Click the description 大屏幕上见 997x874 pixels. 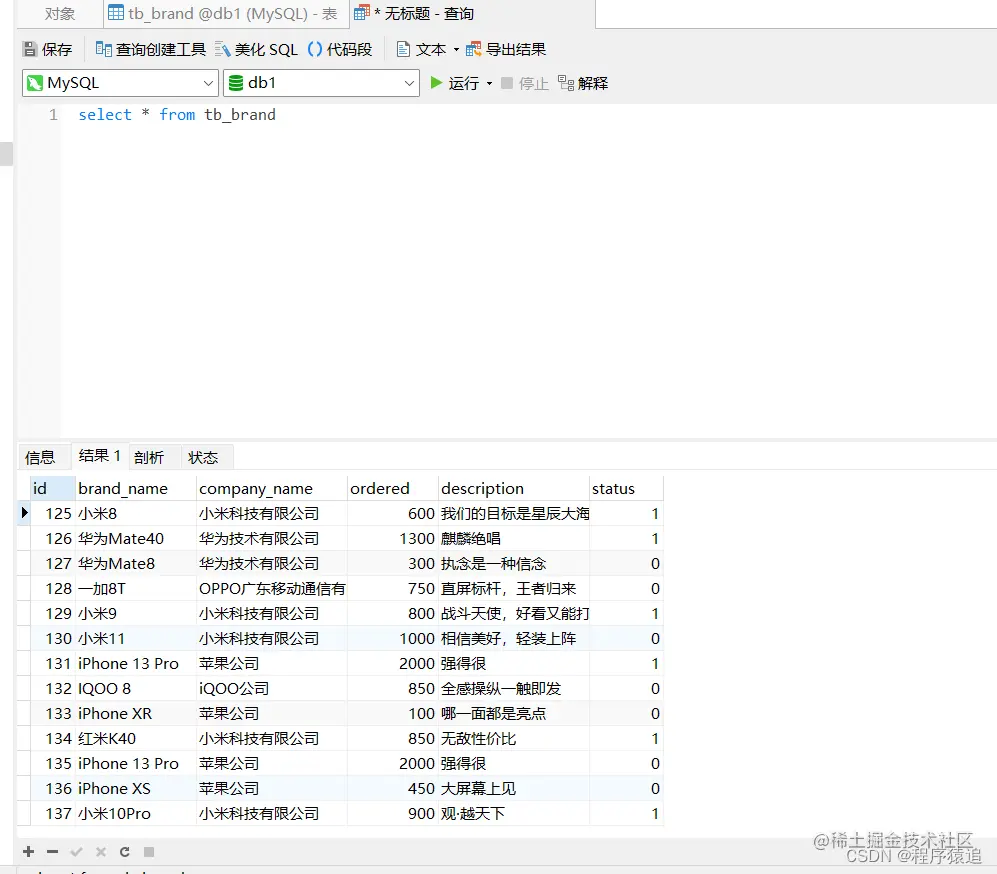pyautogui.click(x=514, y=788)
